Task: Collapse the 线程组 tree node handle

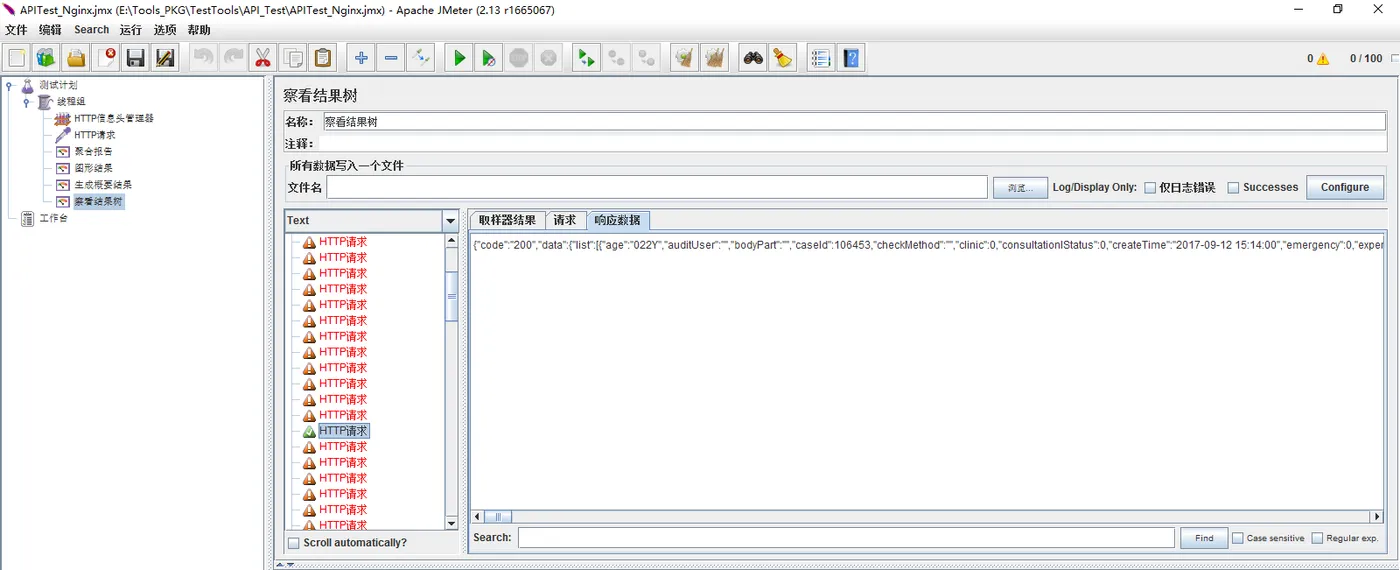Action: [26, 102]
